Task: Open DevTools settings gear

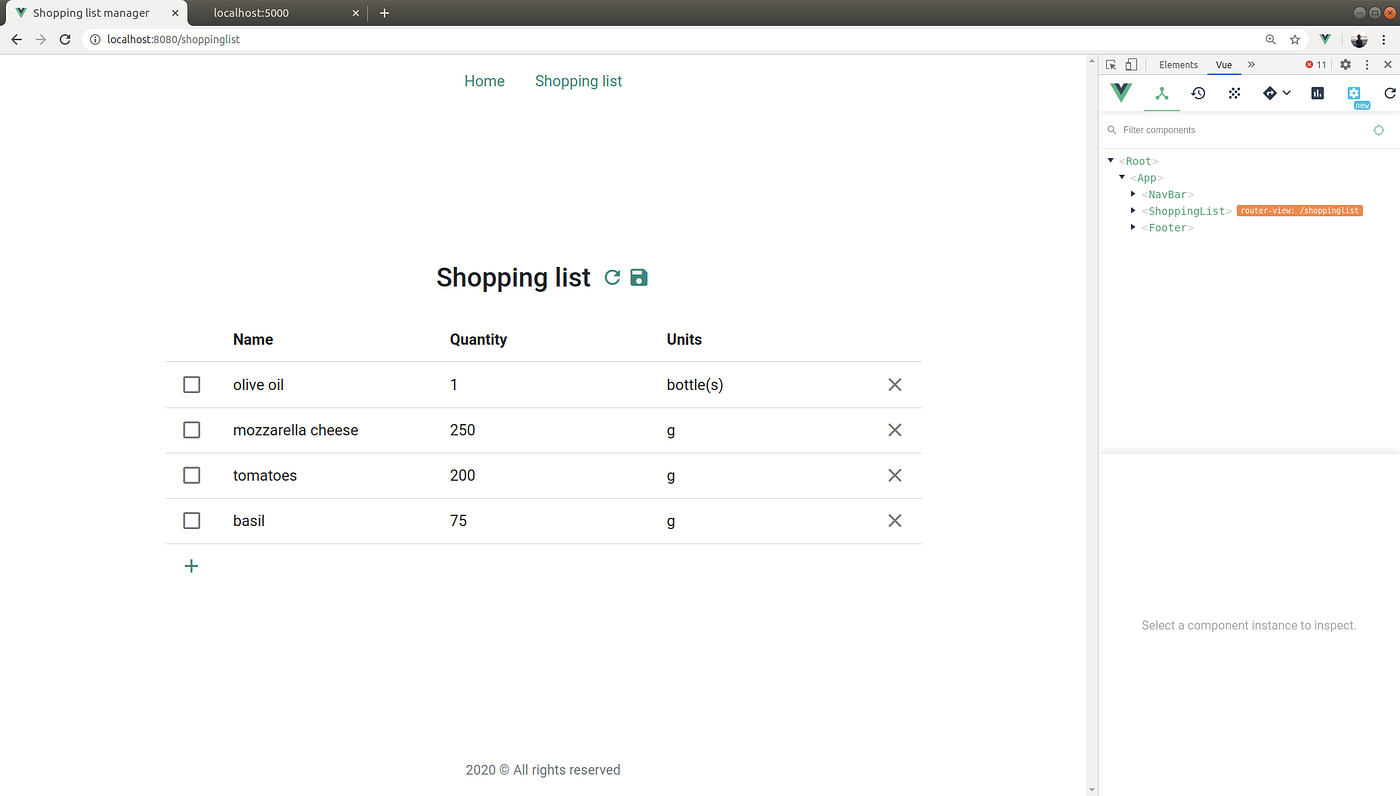Action: (x=1345, y=65)
